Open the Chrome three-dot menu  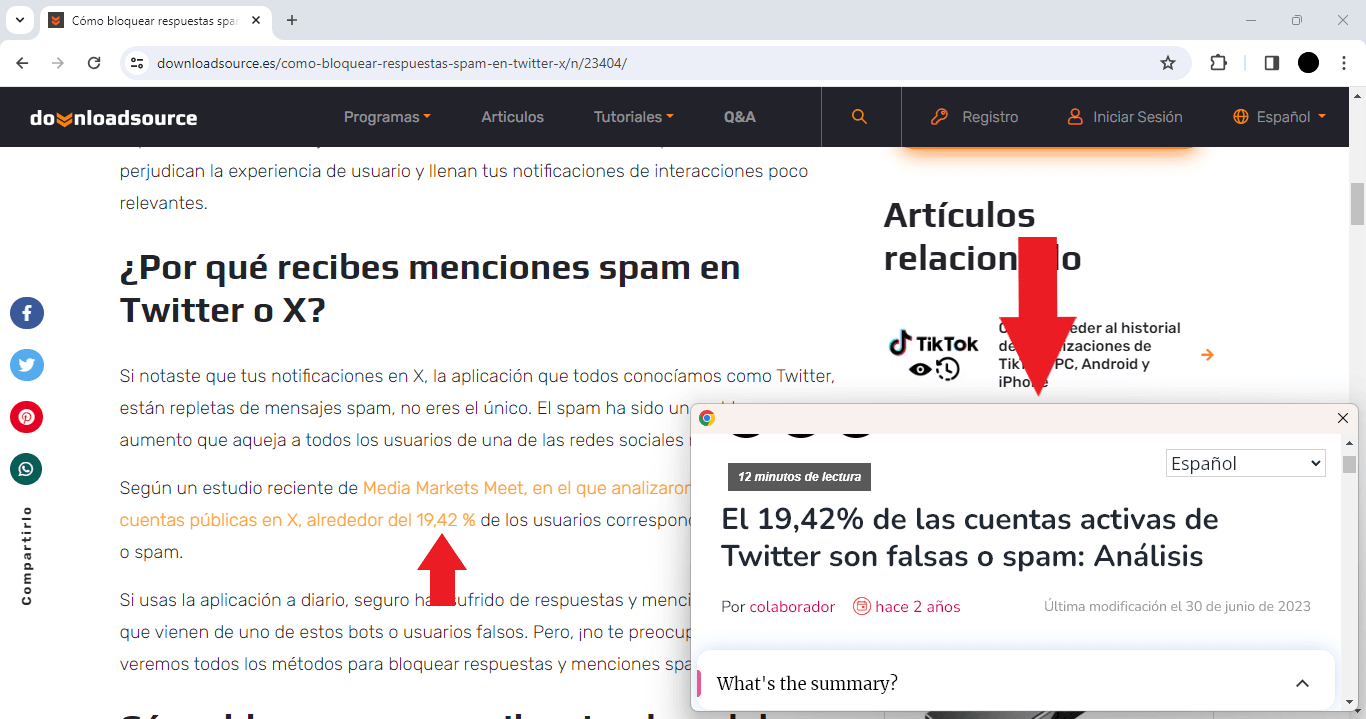coord(1343,63)
